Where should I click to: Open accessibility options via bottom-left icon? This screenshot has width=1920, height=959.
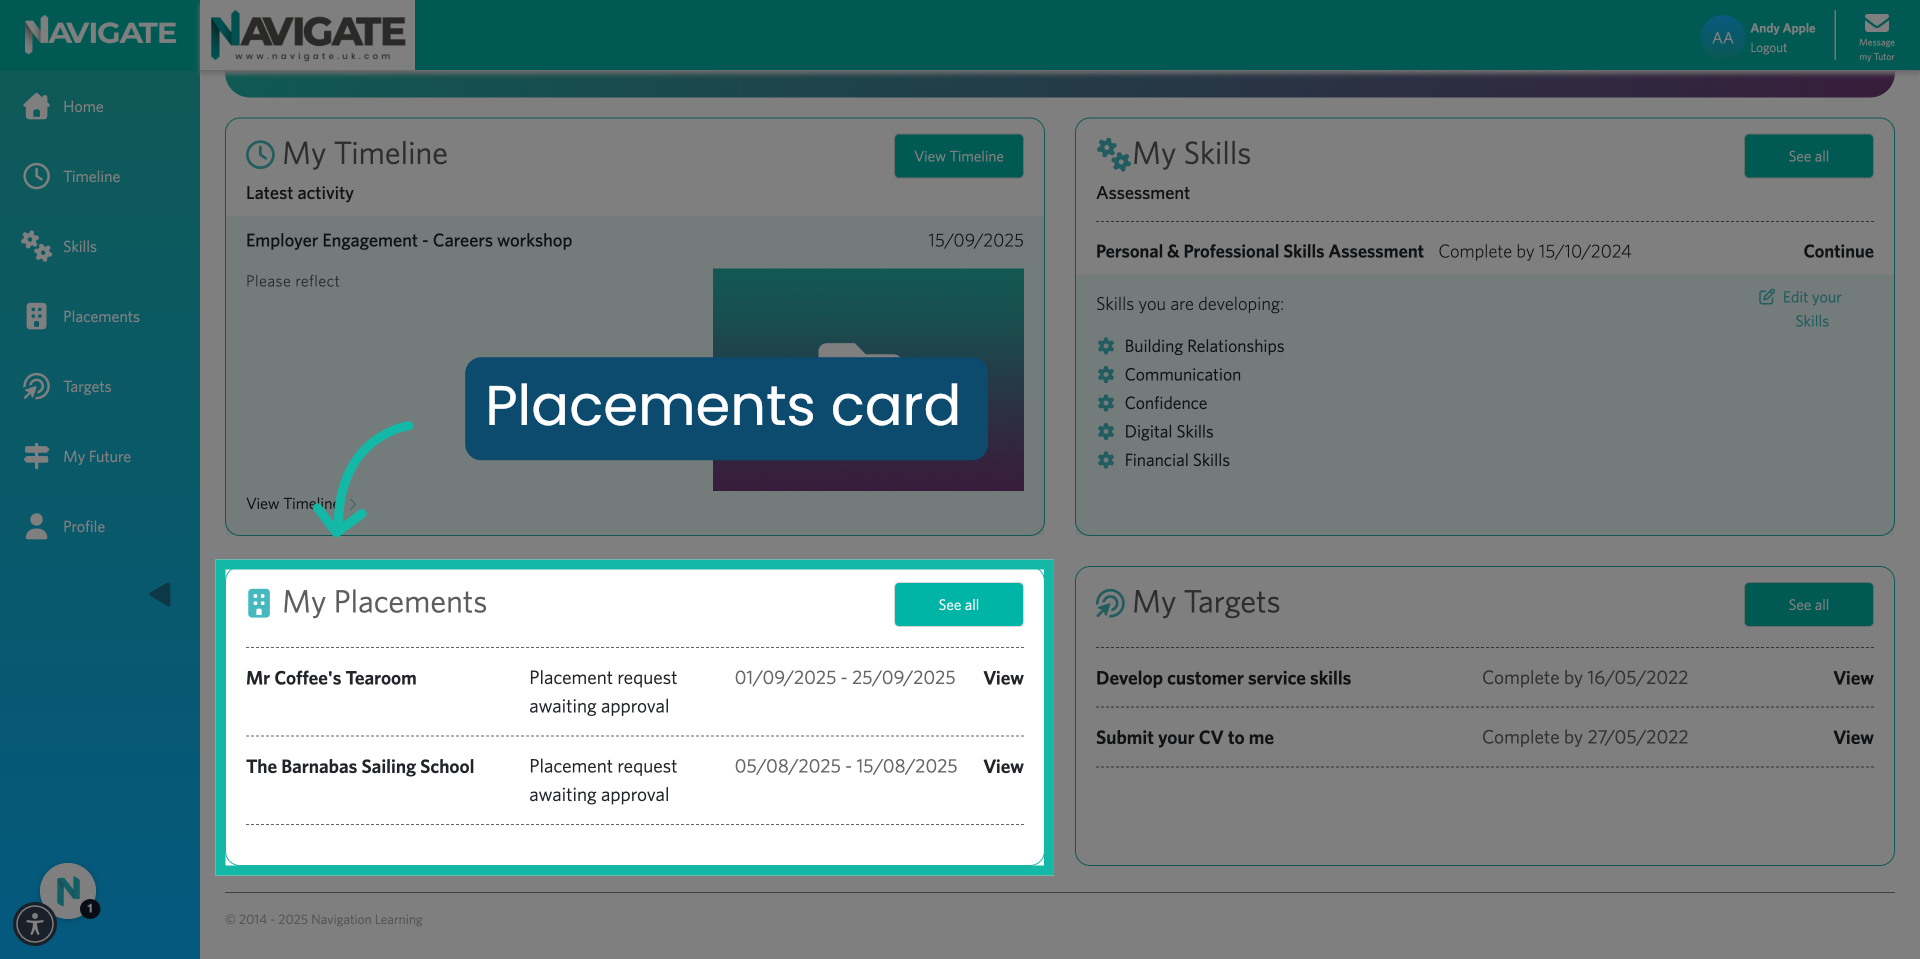click(x=35, y=925)
